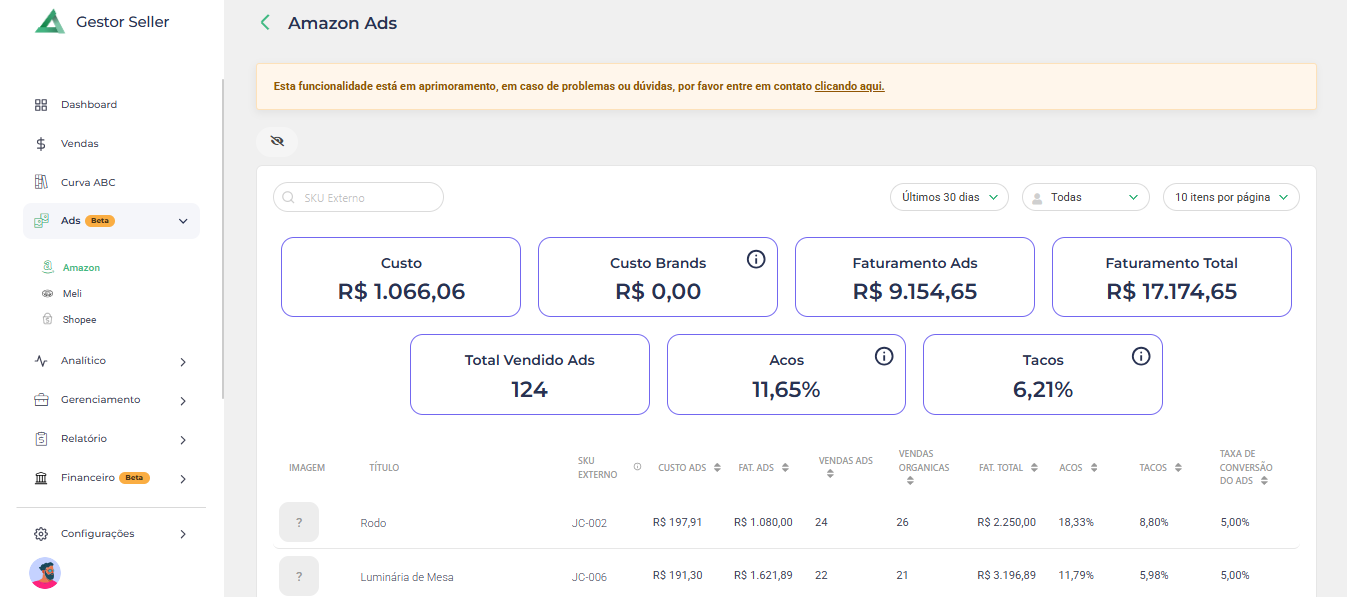Sort the table by Custo Ads
Screen dimensions: 1347x597
coord(717,468)
